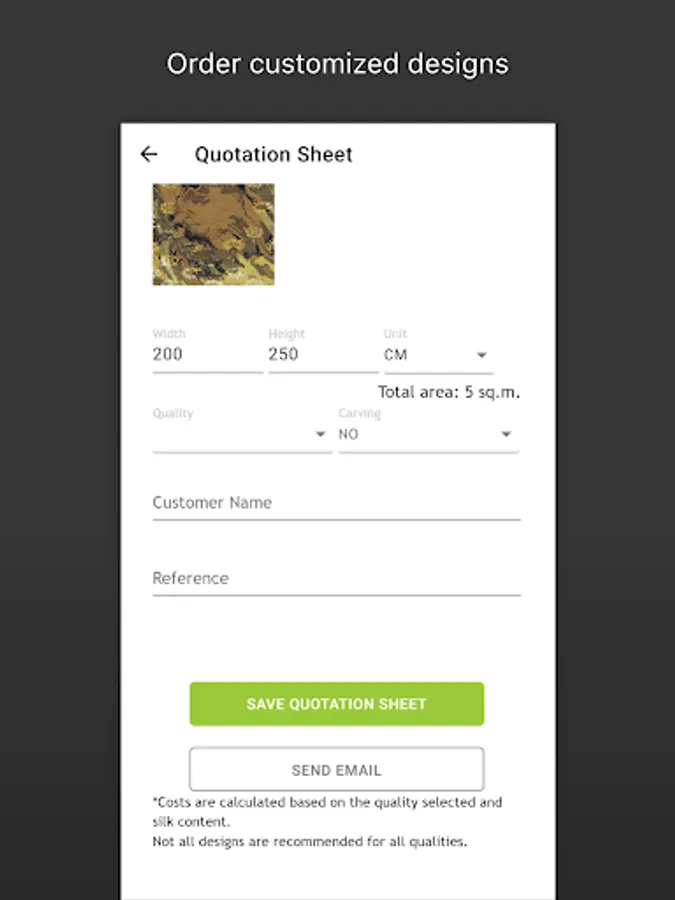This screenshot has height=900, width=675.
Task: Click the costs calculation disclaimer text
Action: click(327, 811)
